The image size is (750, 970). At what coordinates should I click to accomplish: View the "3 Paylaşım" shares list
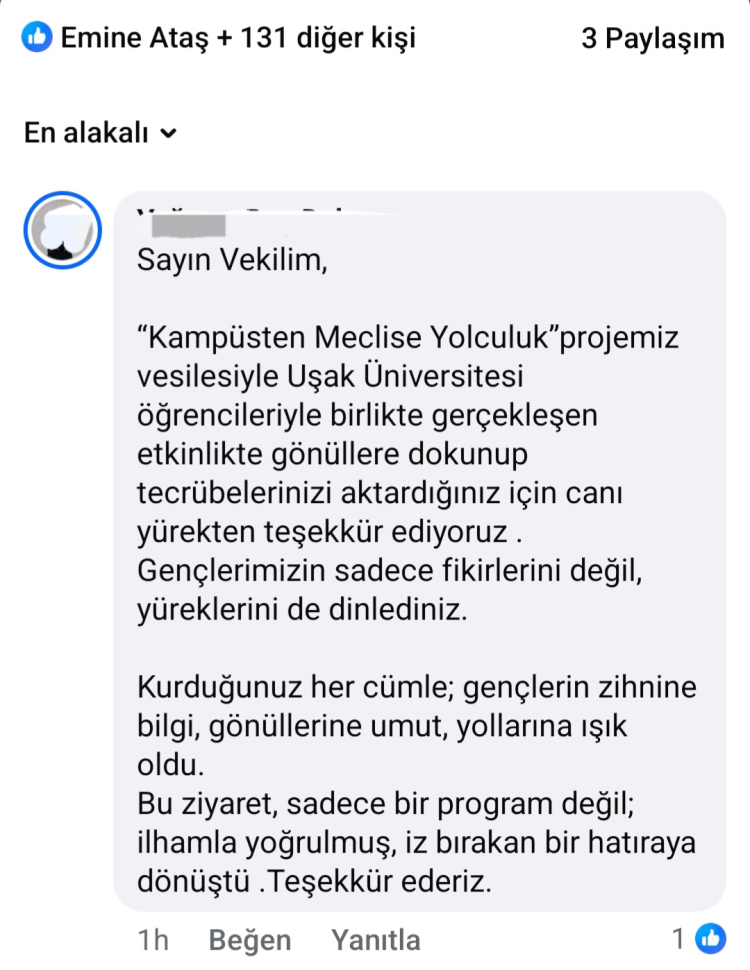click(652, 39)
